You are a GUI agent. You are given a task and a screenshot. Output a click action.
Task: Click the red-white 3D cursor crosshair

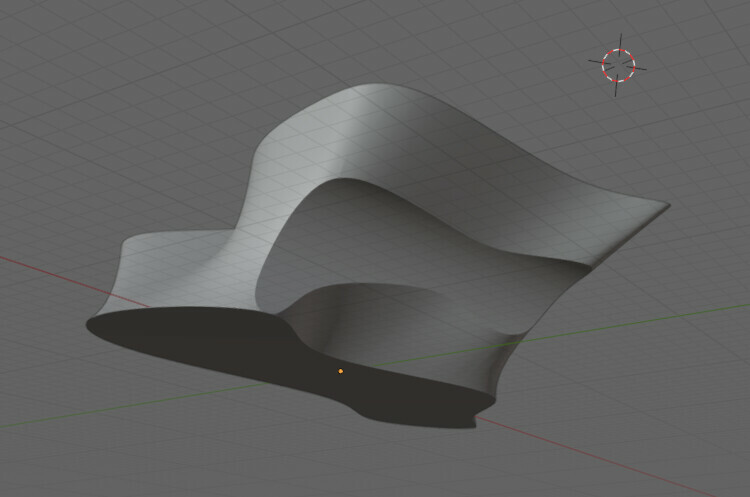(x=618, y=65)
